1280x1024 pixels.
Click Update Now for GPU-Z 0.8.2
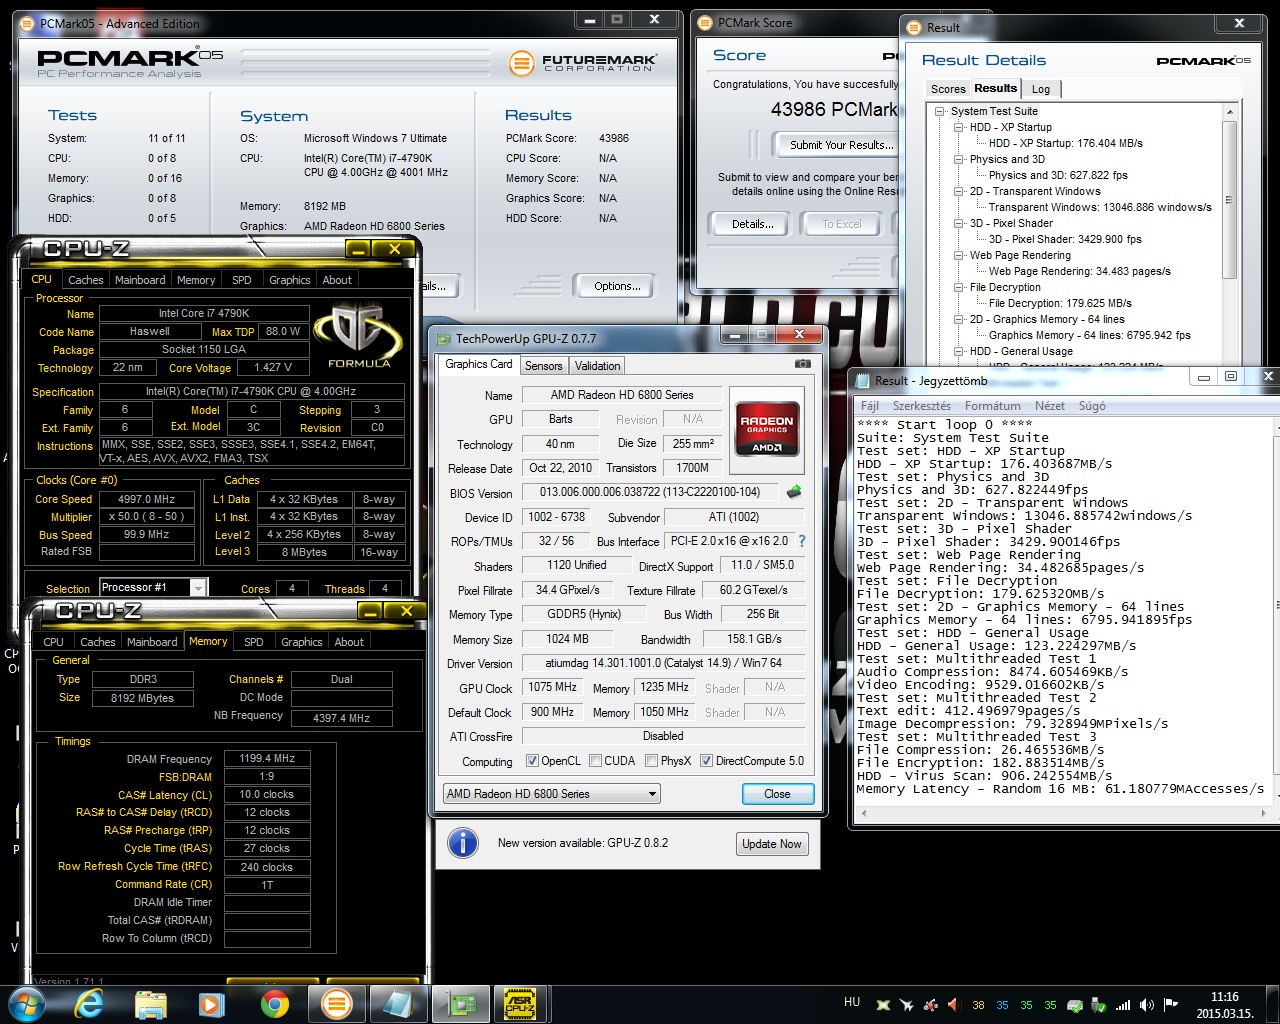tap(771, 844)
